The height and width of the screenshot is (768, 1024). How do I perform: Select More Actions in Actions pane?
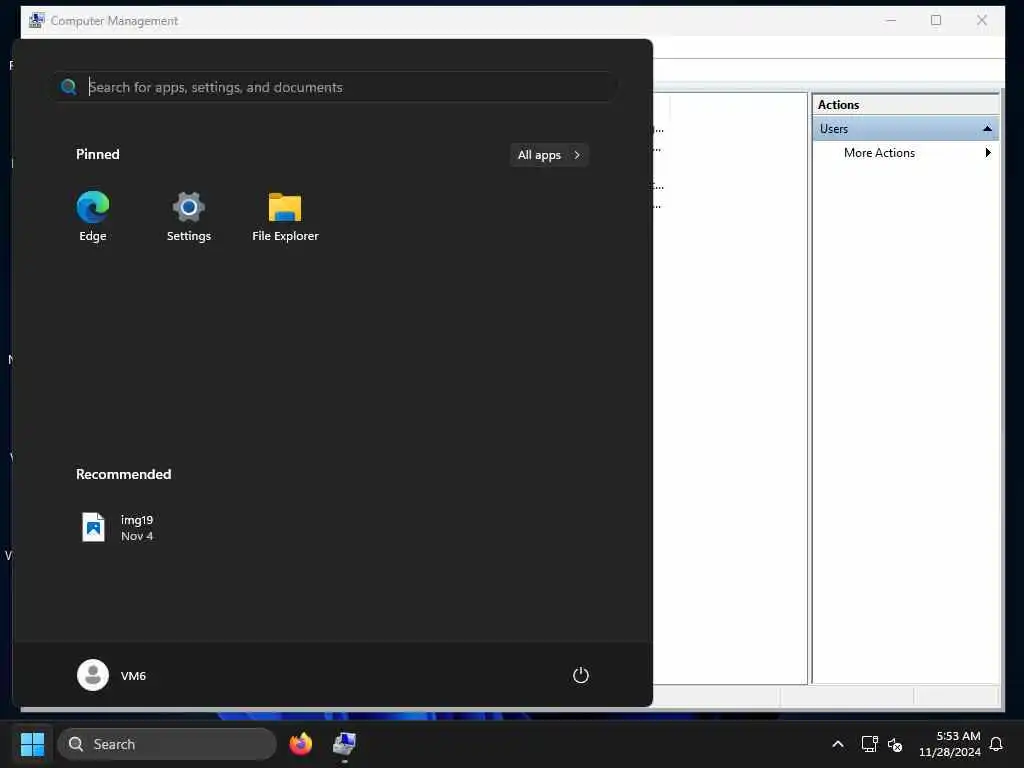coord(879,153)
